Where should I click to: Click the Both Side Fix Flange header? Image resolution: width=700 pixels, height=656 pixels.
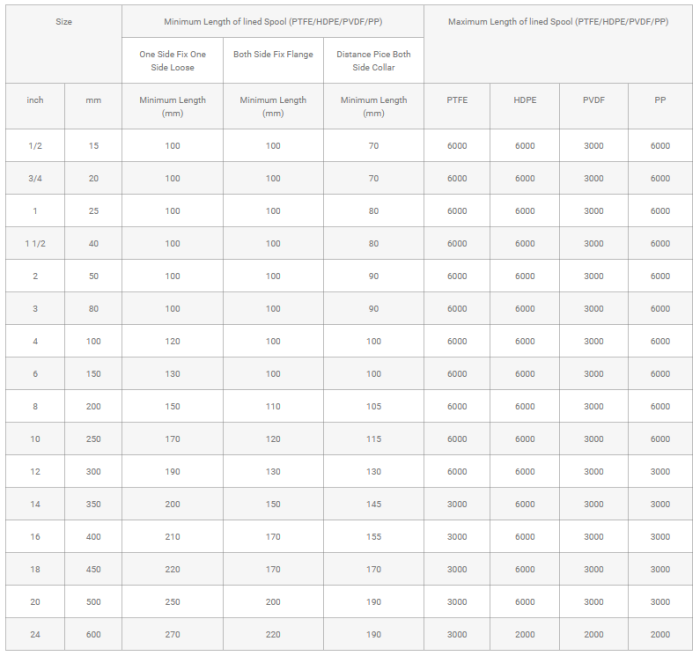point(273,54)
